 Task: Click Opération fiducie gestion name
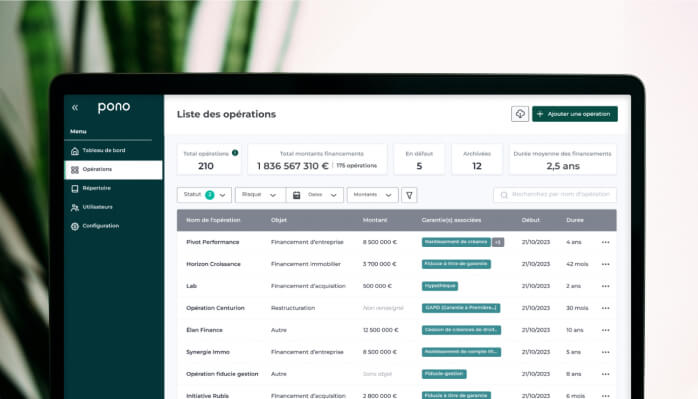click(x=222, y=374)
